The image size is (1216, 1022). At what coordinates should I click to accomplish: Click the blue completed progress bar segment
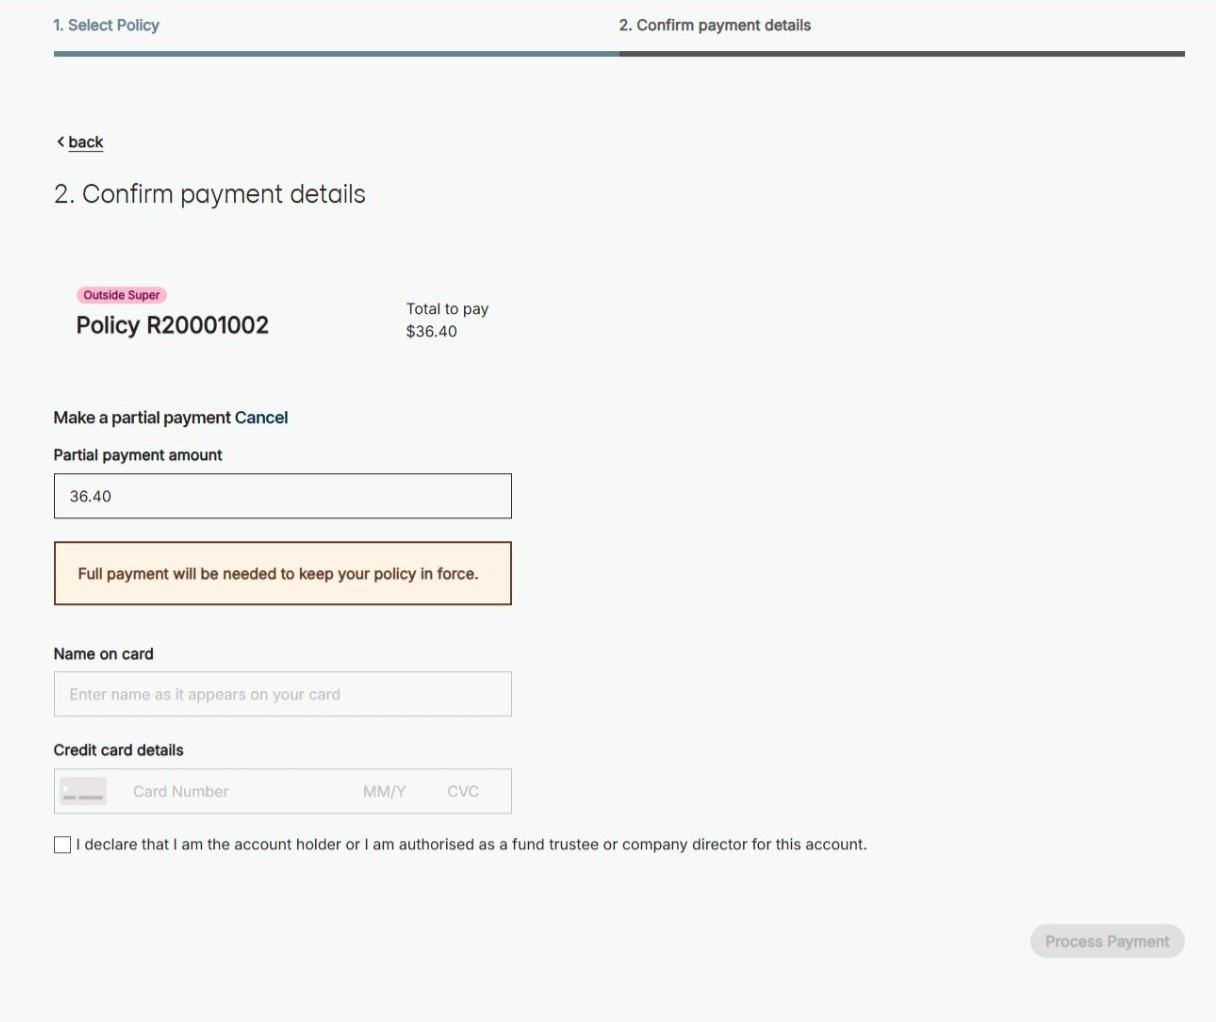tap(336, 54)
